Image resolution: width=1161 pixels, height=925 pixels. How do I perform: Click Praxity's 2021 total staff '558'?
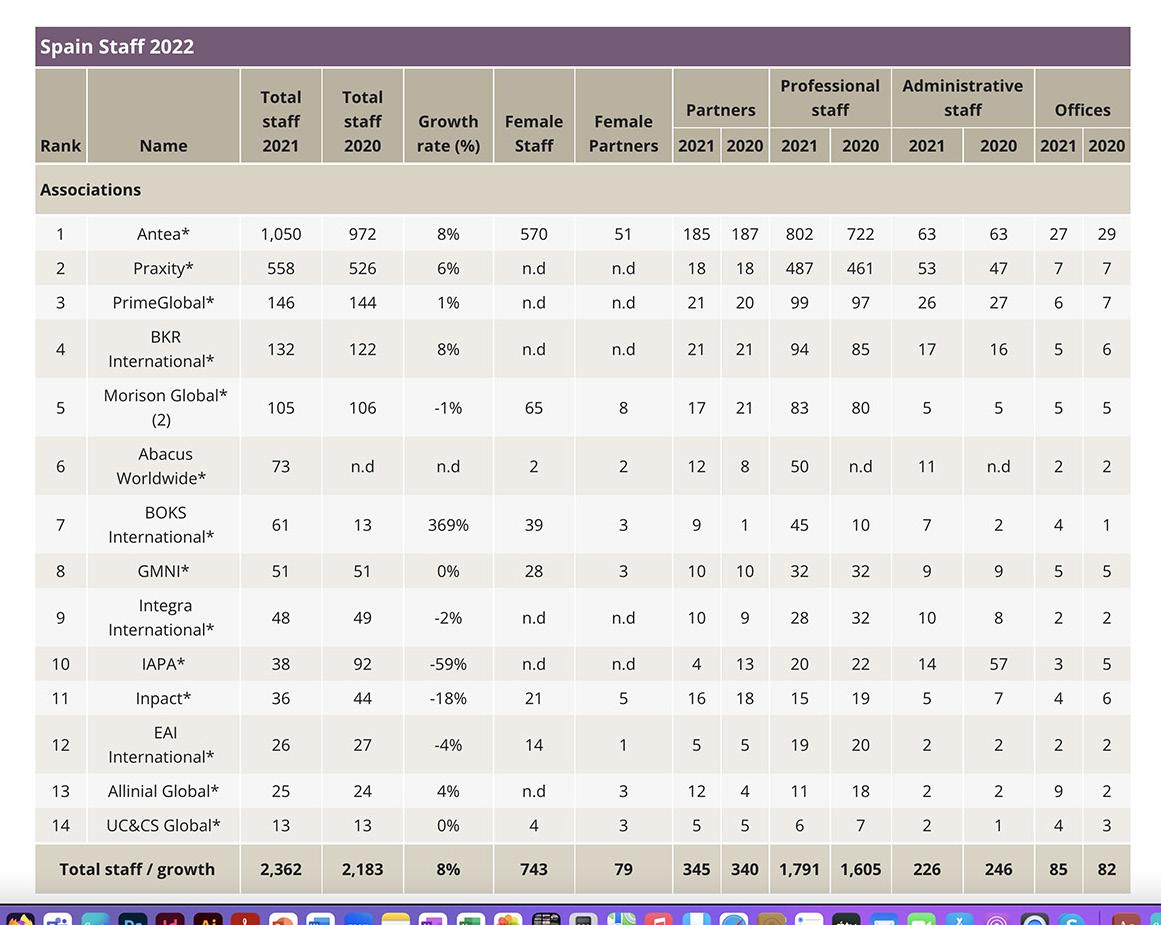[x=281, y=268]
